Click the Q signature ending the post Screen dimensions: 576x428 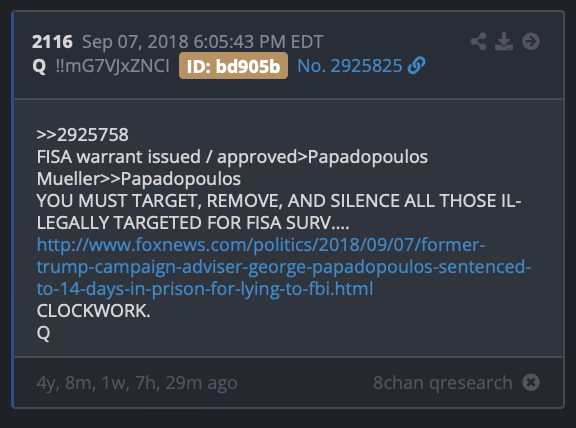tap(43, 334)
